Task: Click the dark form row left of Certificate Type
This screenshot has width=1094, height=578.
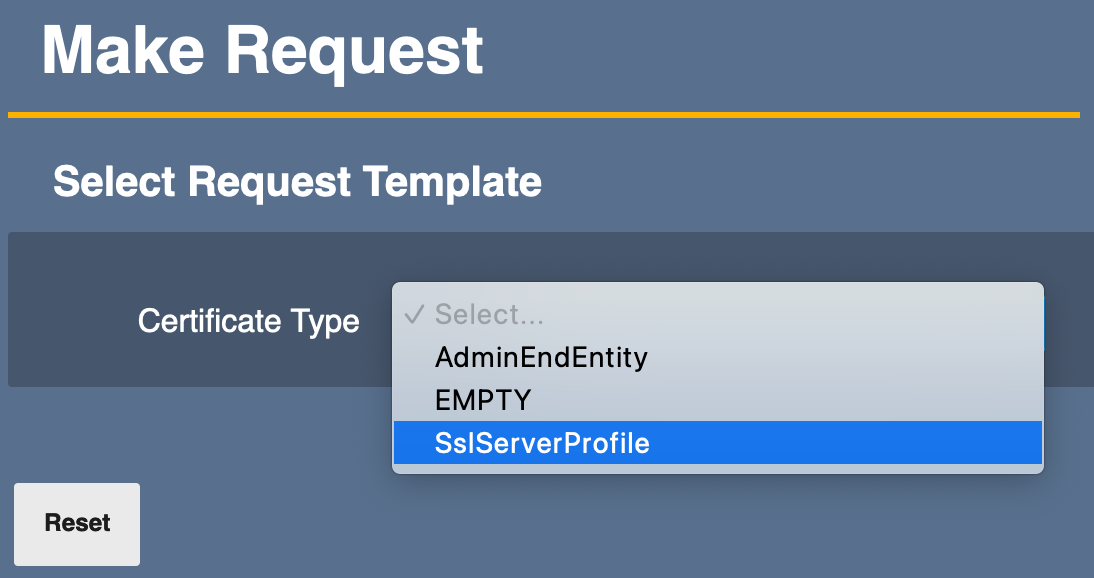Action: point(70,321)
